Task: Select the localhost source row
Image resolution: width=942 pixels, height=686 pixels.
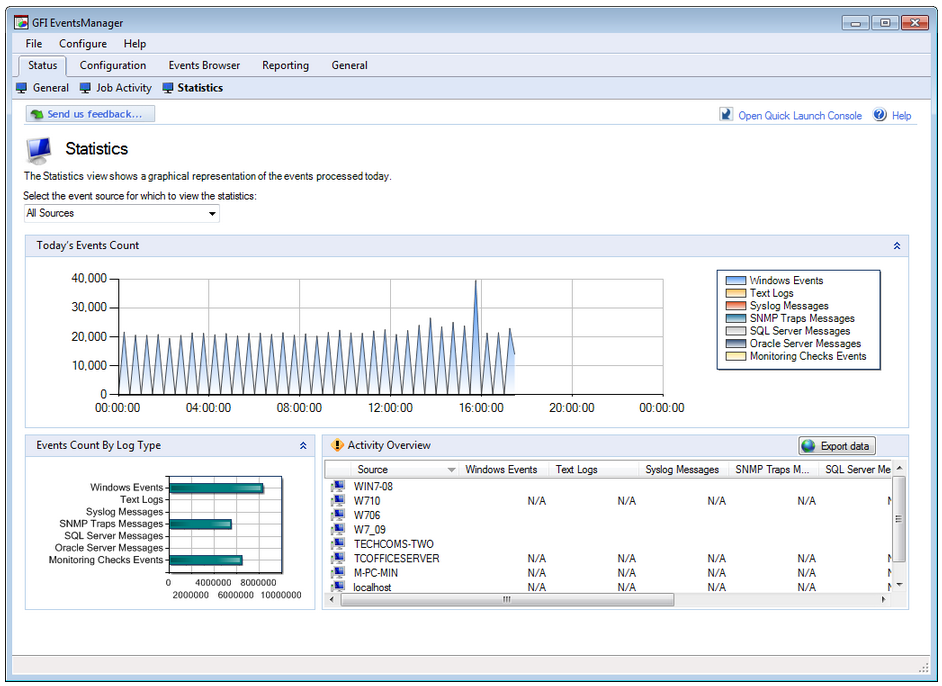Action: coord(609,587)
